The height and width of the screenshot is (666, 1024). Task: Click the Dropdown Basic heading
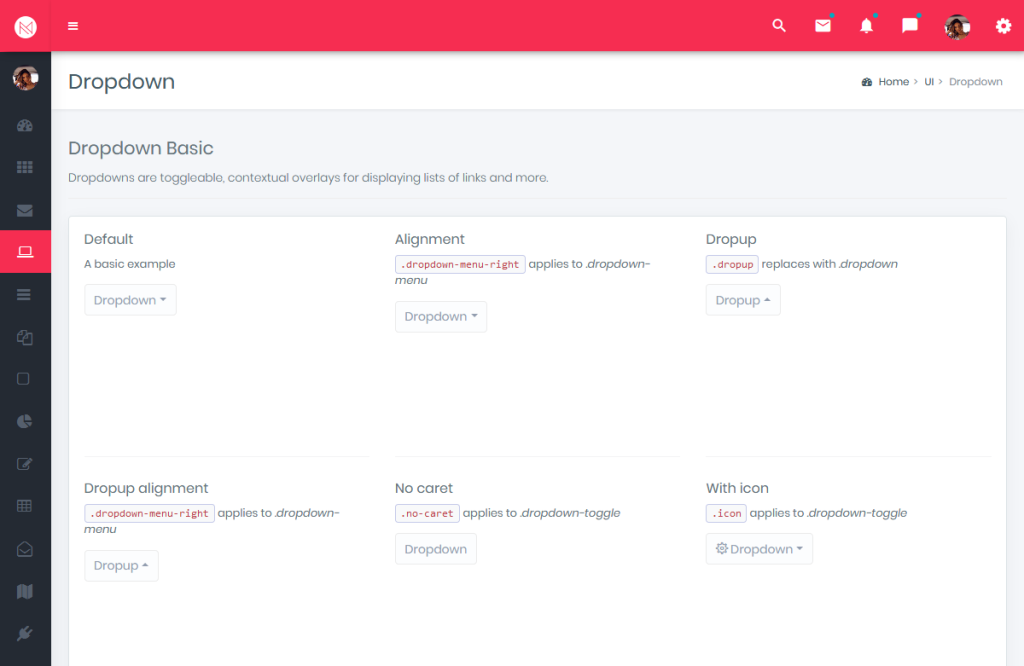[141, 148]
